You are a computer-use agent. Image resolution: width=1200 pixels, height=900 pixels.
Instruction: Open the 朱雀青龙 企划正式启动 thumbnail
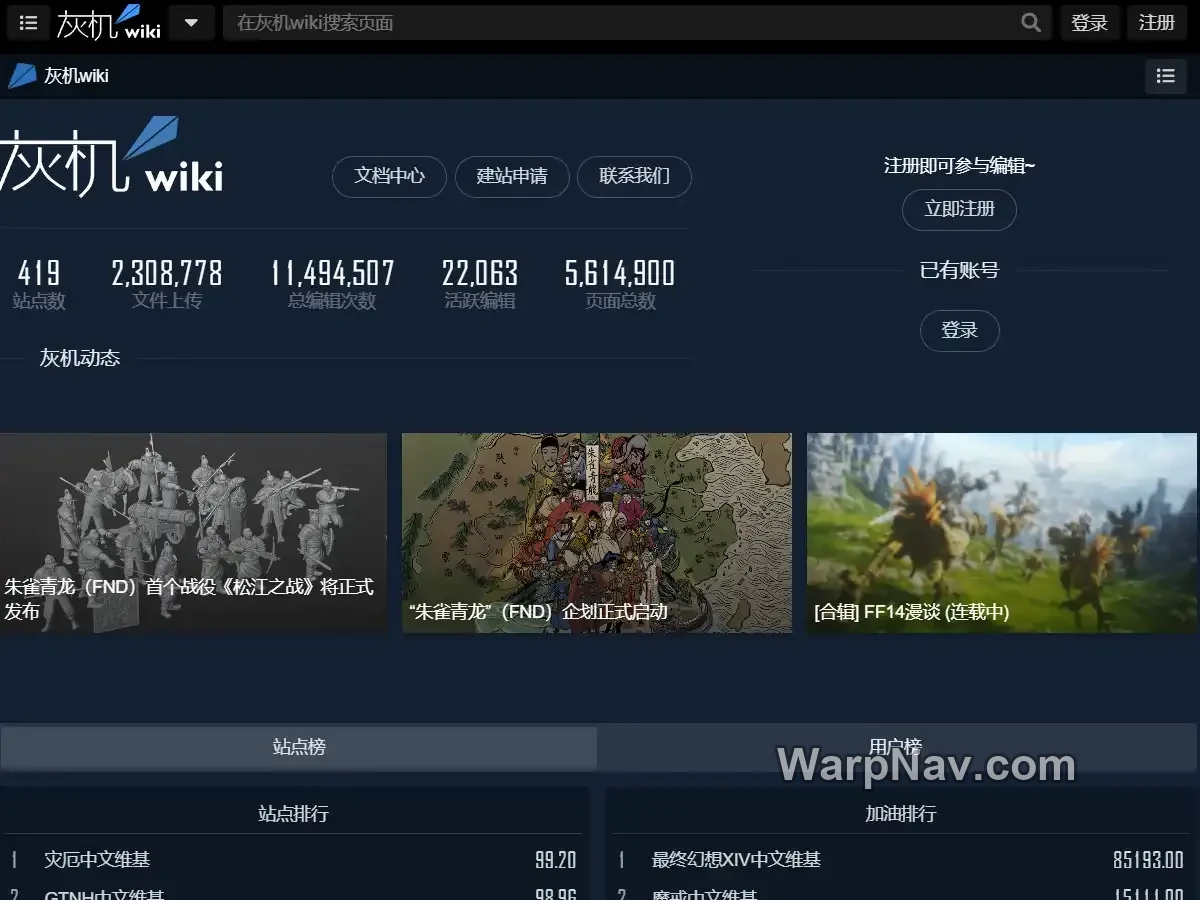pos(597,533)
